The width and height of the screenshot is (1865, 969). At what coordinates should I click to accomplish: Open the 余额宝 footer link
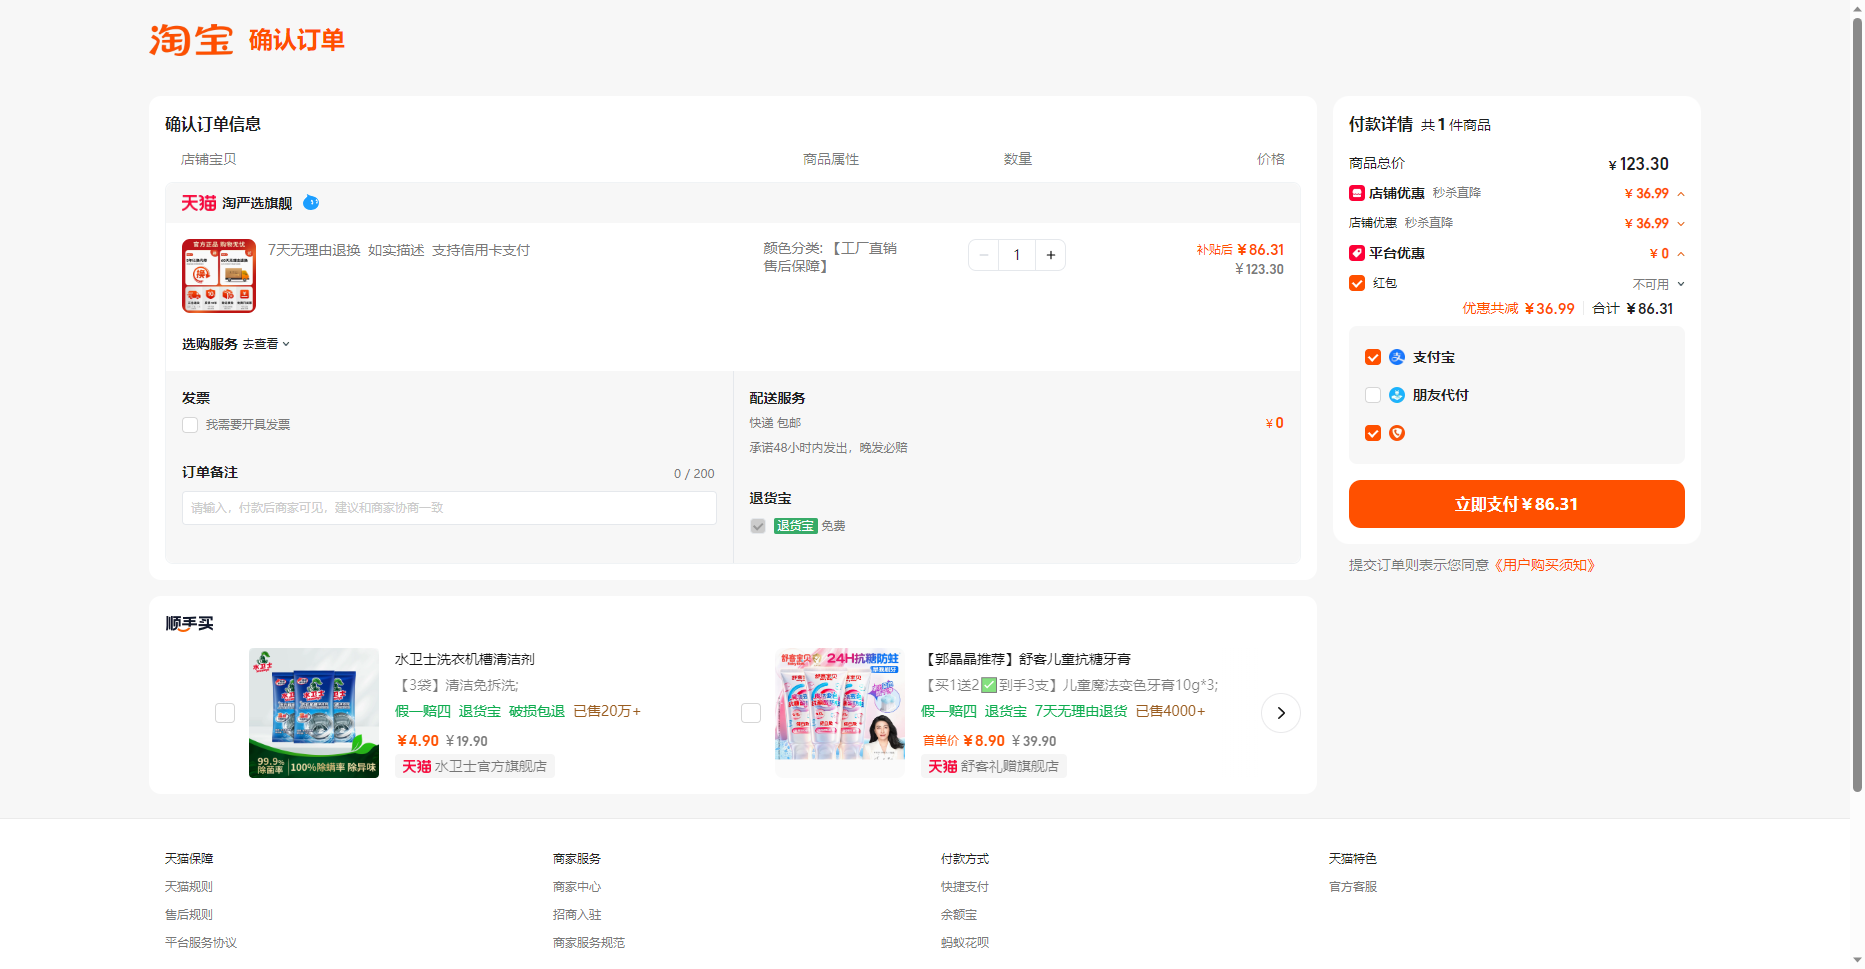click(959, 915)
